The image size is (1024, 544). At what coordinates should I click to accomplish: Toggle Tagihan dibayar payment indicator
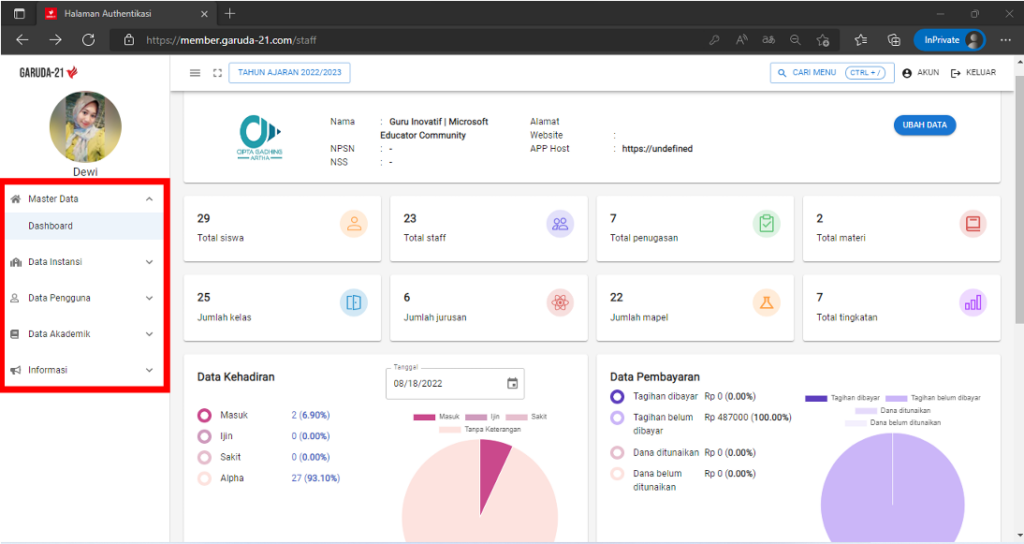click(x=617, y=396)
